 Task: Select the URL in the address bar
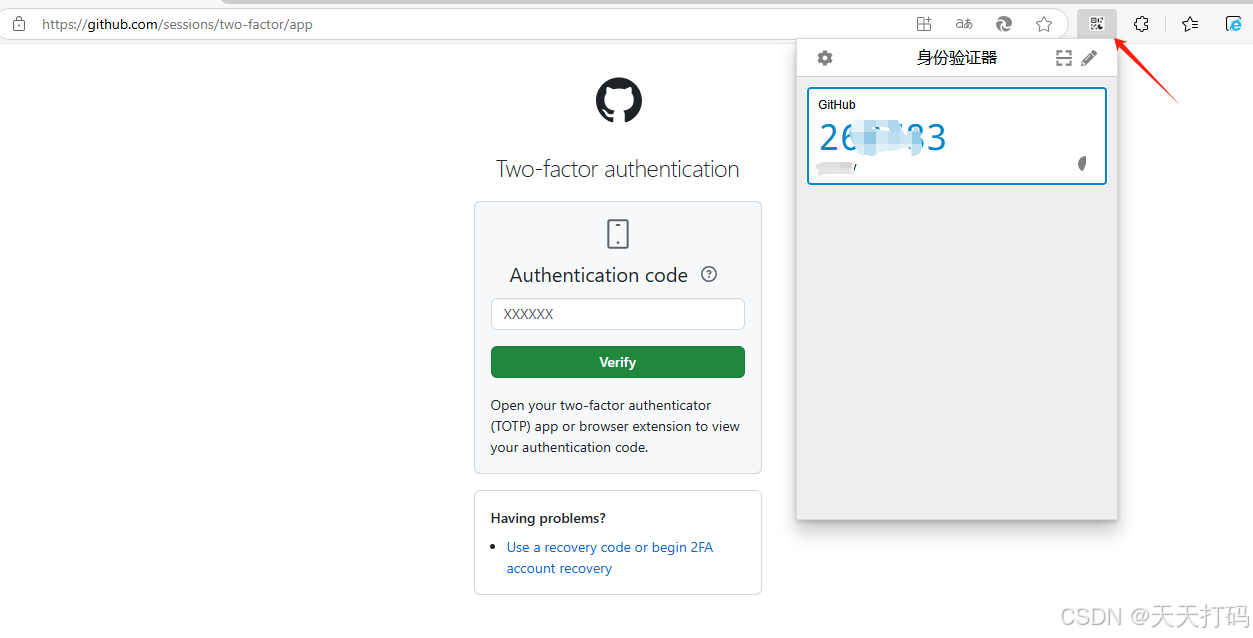click(177, 23)
